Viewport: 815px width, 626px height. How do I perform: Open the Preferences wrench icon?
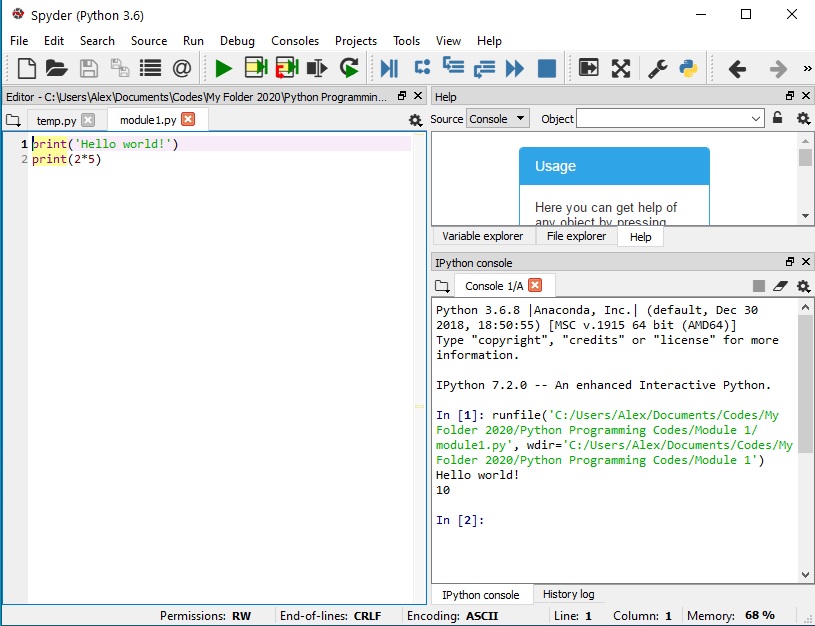[x=658, y=68]
